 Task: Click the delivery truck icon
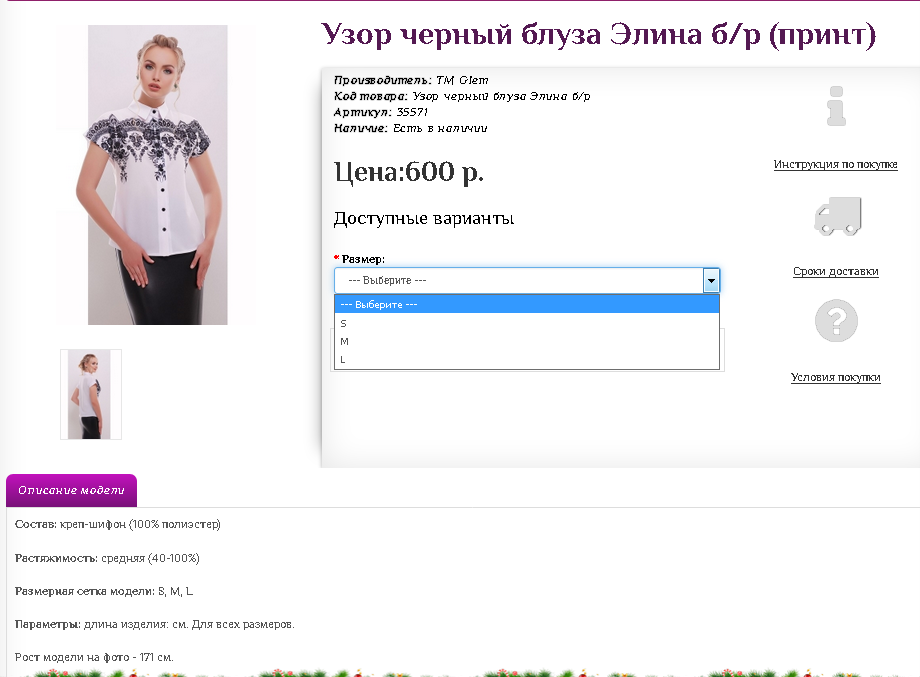[x=838, y=216]
